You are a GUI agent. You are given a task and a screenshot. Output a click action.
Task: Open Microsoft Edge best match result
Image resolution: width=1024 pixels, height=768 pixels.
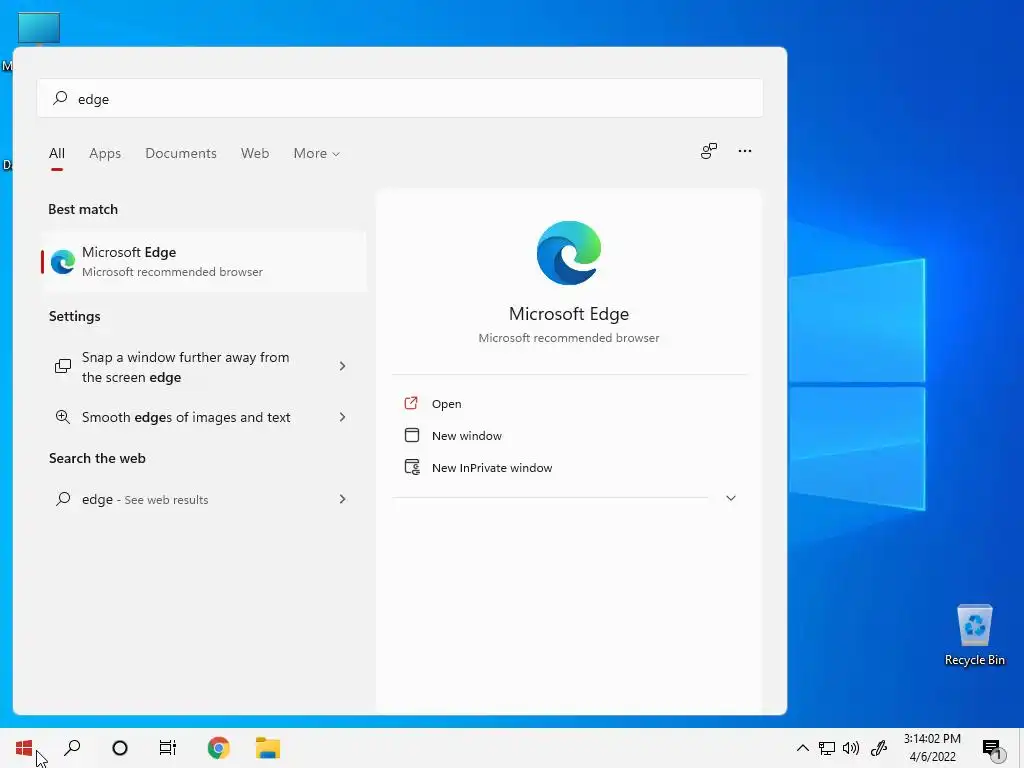[x=203, y=261]
